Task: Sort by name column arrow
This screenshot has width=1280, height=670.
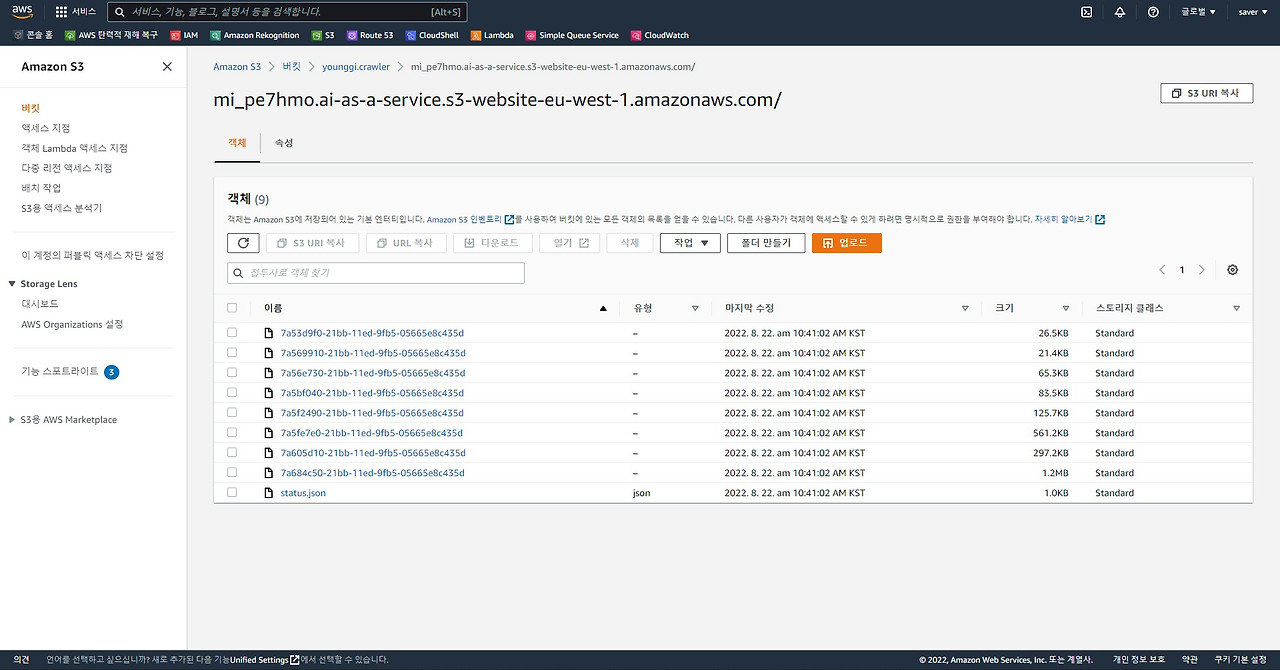Action: [x=603, y=309]
